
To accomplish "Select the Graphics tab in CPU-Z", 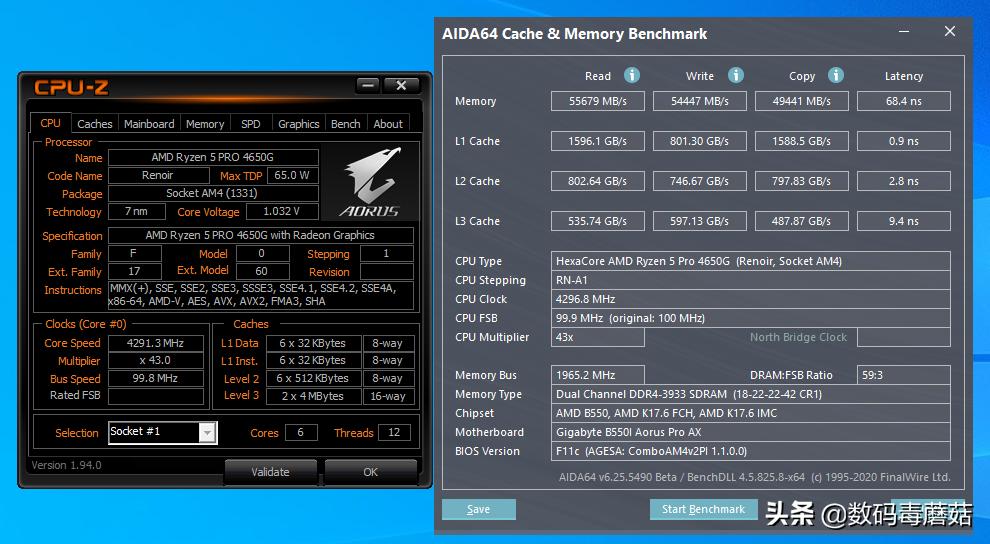I will 299,124.
